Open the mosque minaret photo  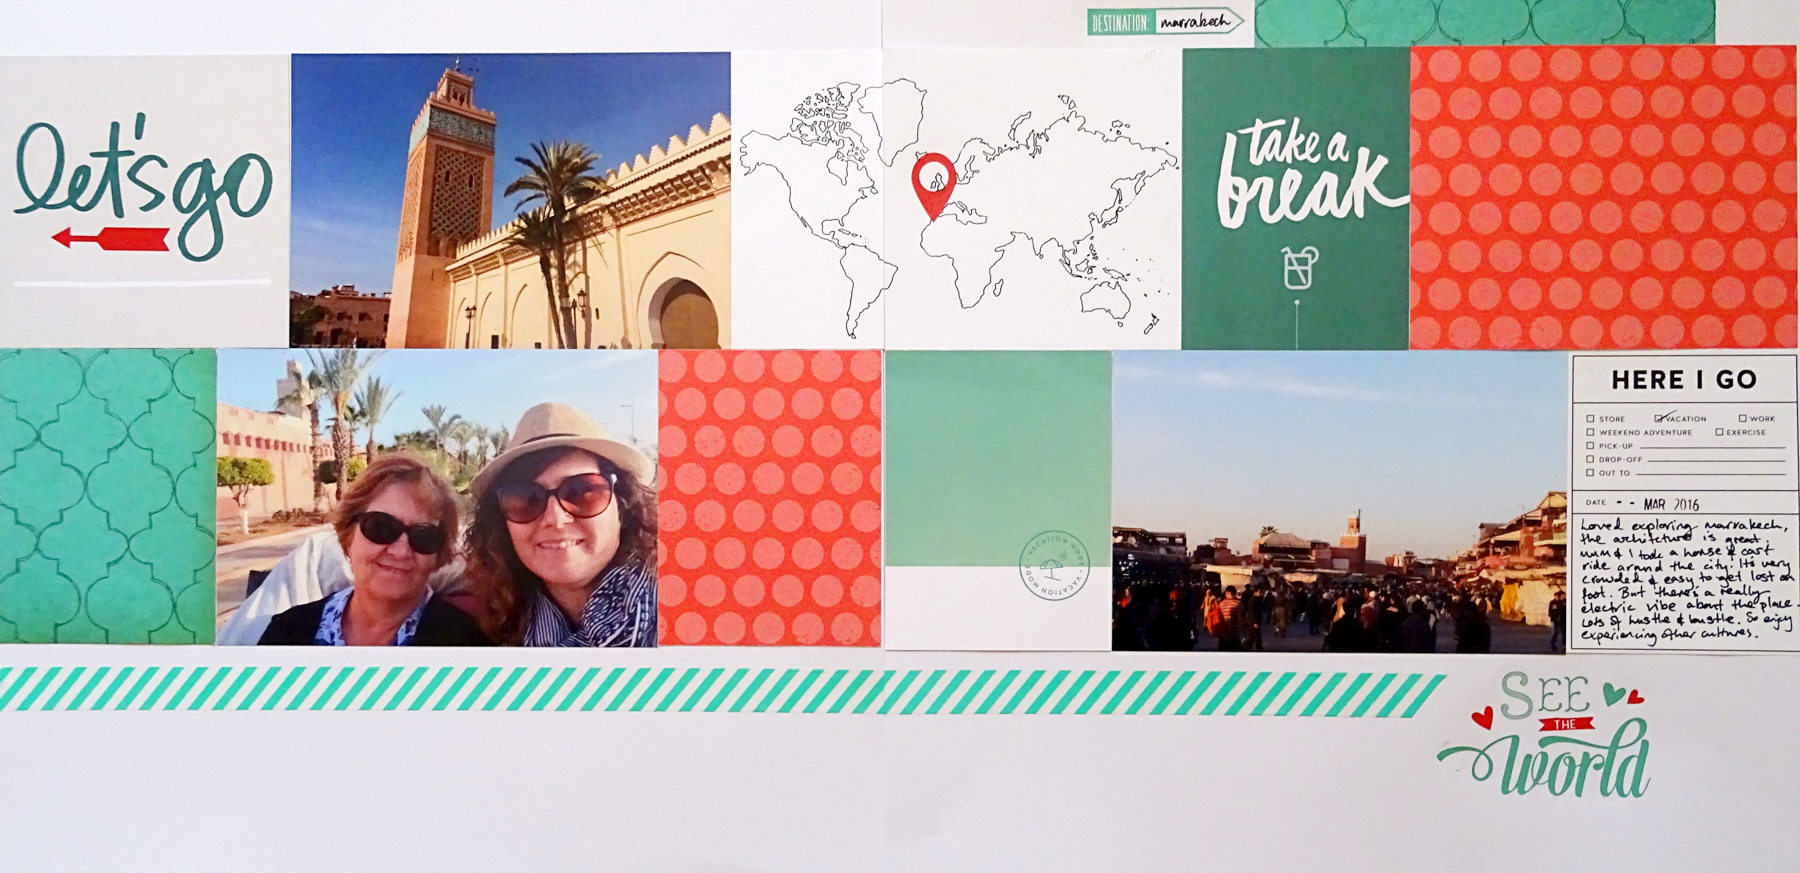point(510,200)
